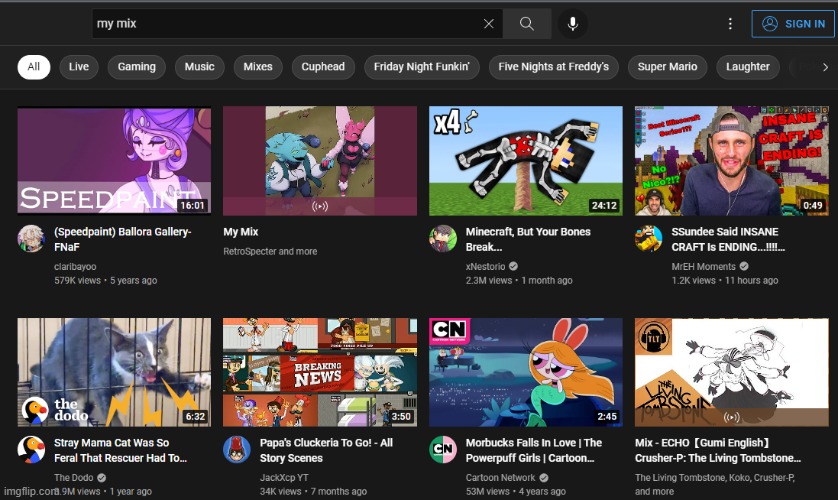The image size is (838, 500).
Task: Click '53M views • 4 years ago' text
Action: pos(516,491)
